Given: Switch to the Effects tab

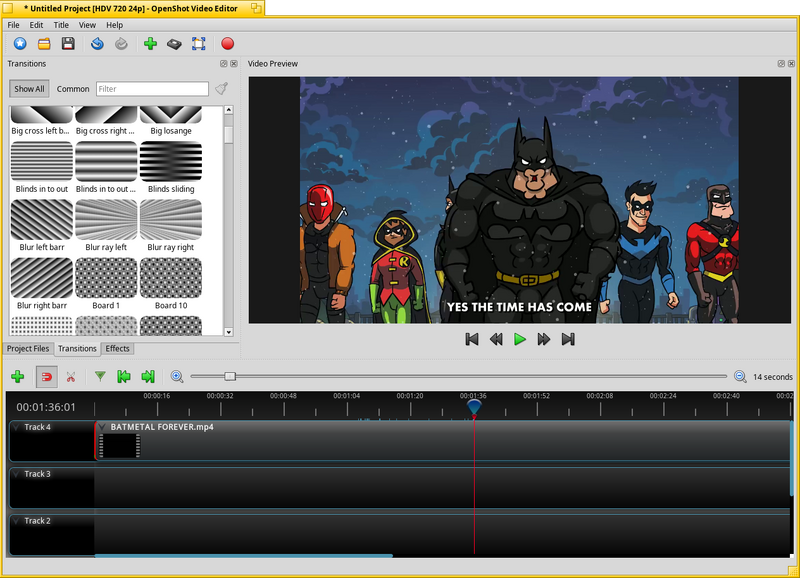Looking at the screenshot, I should pos(117,349).
